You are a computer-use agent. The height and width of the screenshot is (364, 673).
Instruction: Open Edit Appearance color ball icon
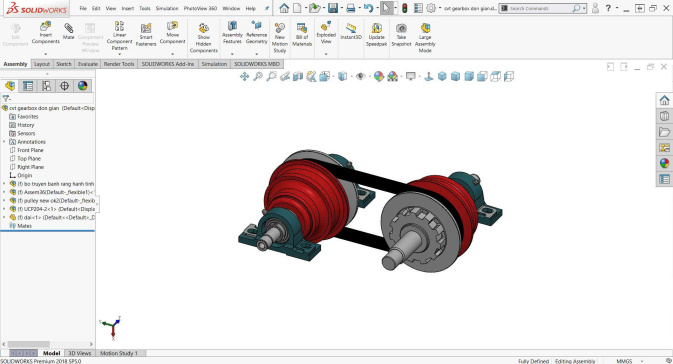point(379,76)
